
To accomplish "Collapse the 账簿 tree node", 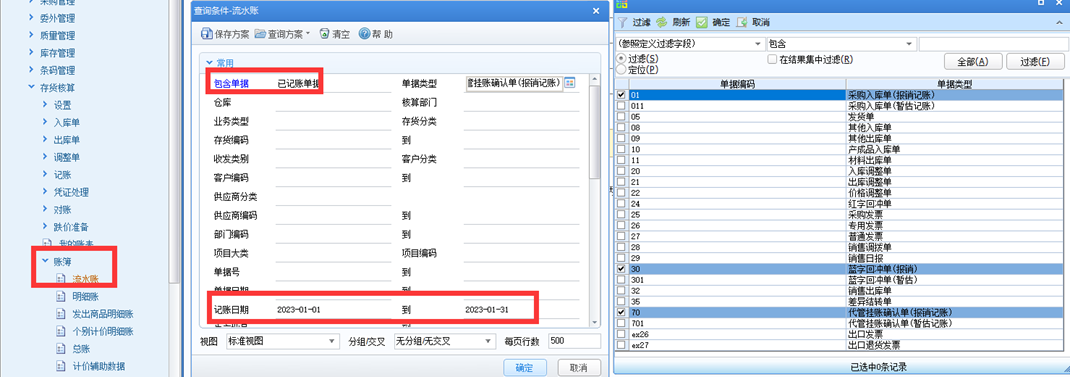I will tap(45, 262).
